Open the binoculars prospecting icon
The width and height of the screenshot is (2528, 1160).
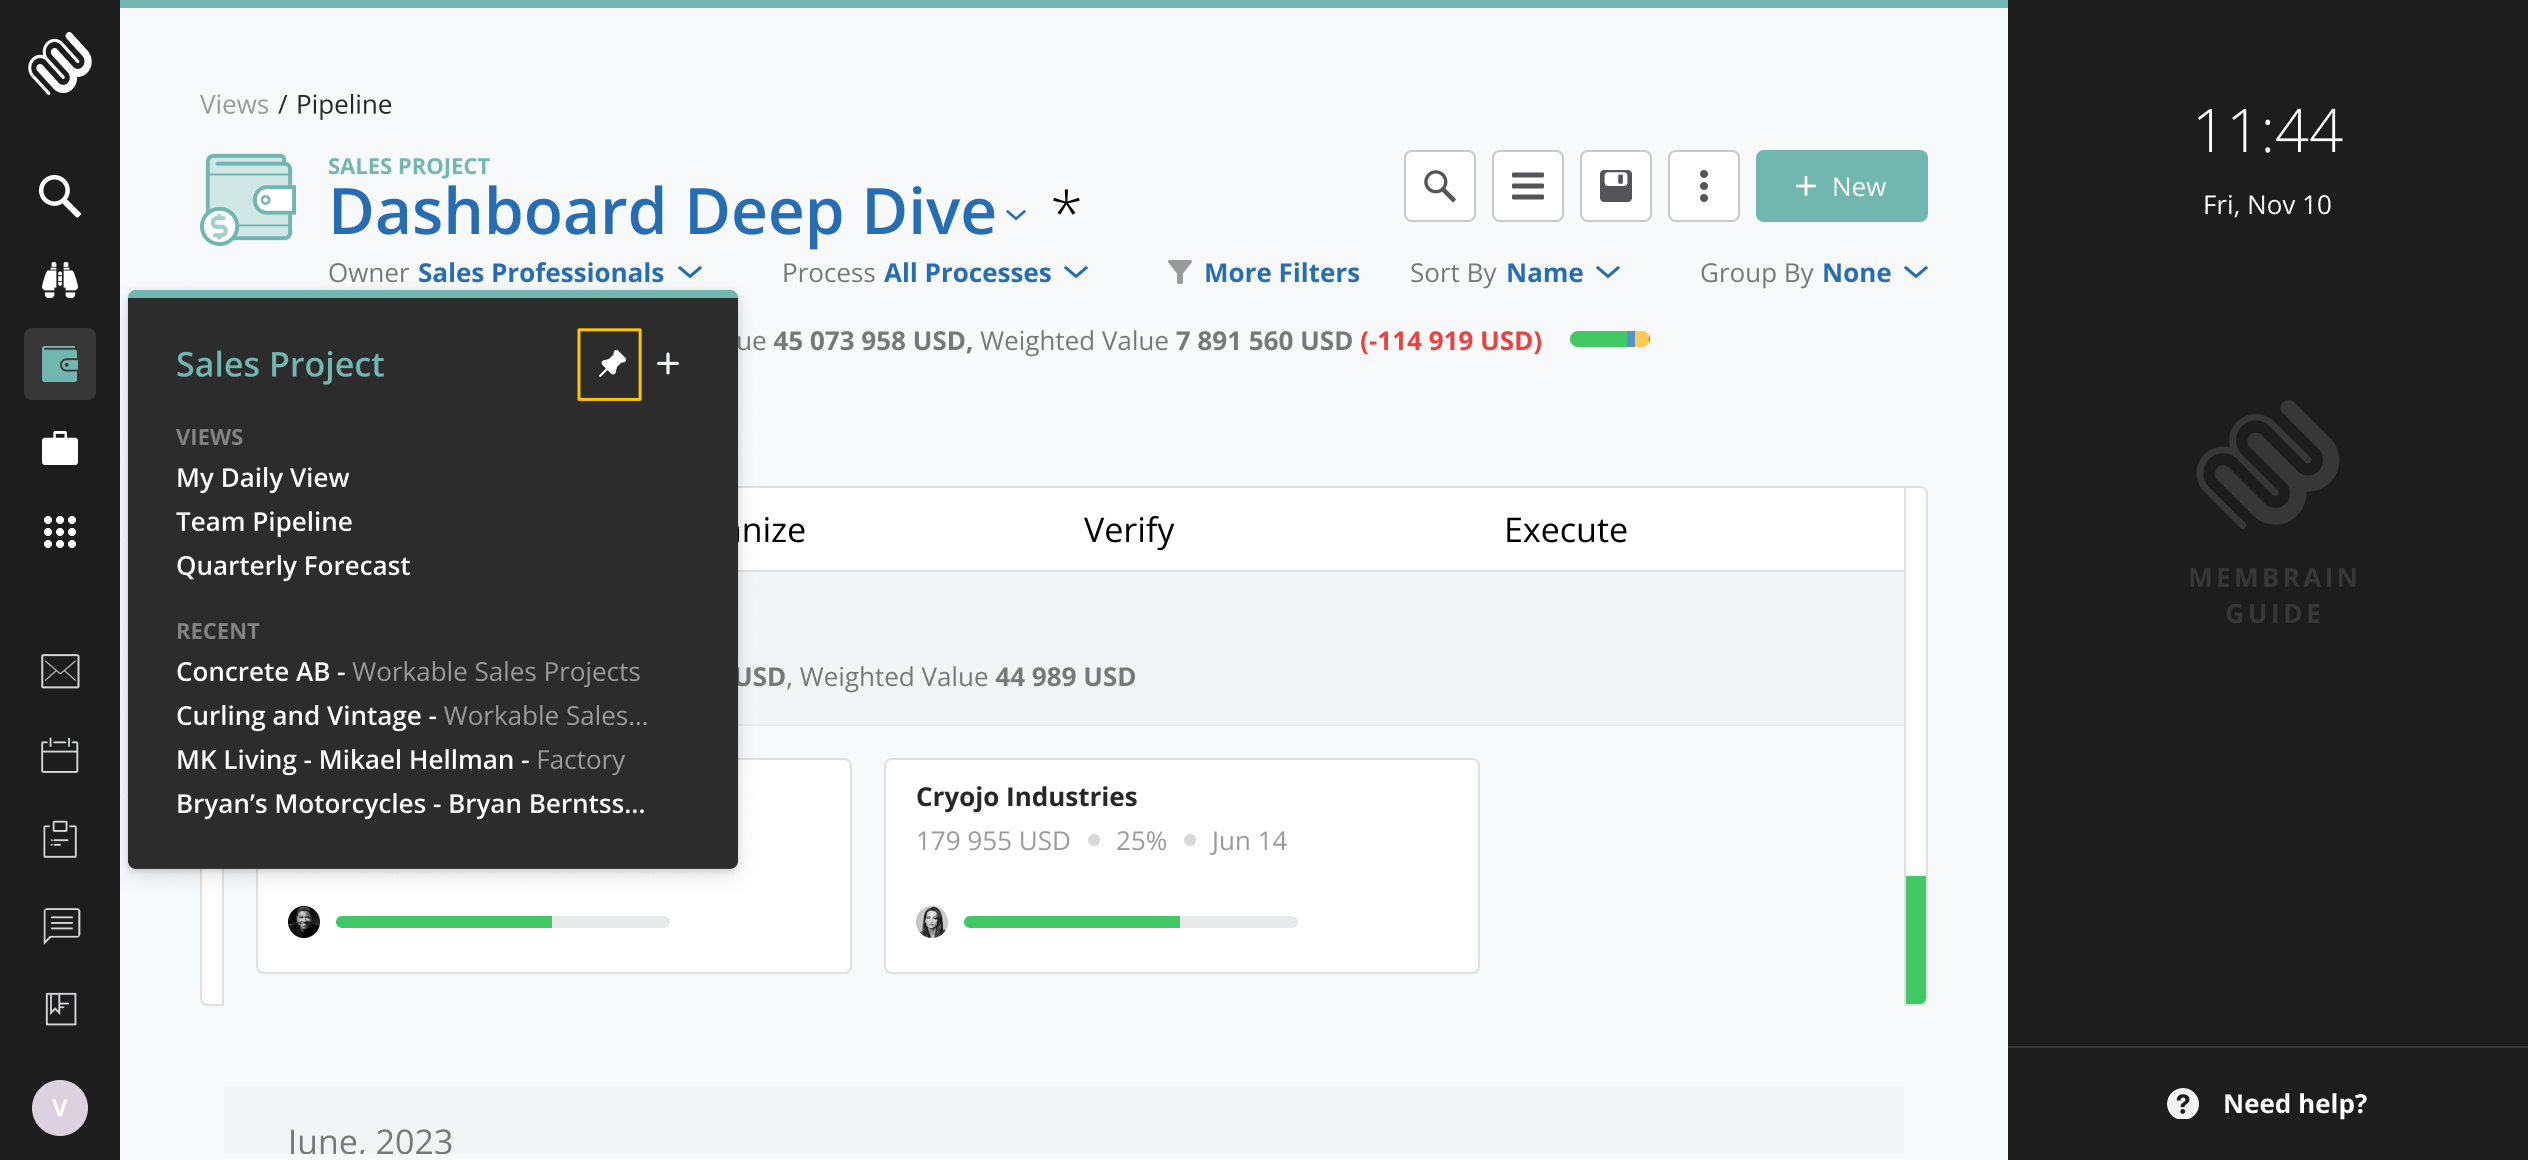60,280
